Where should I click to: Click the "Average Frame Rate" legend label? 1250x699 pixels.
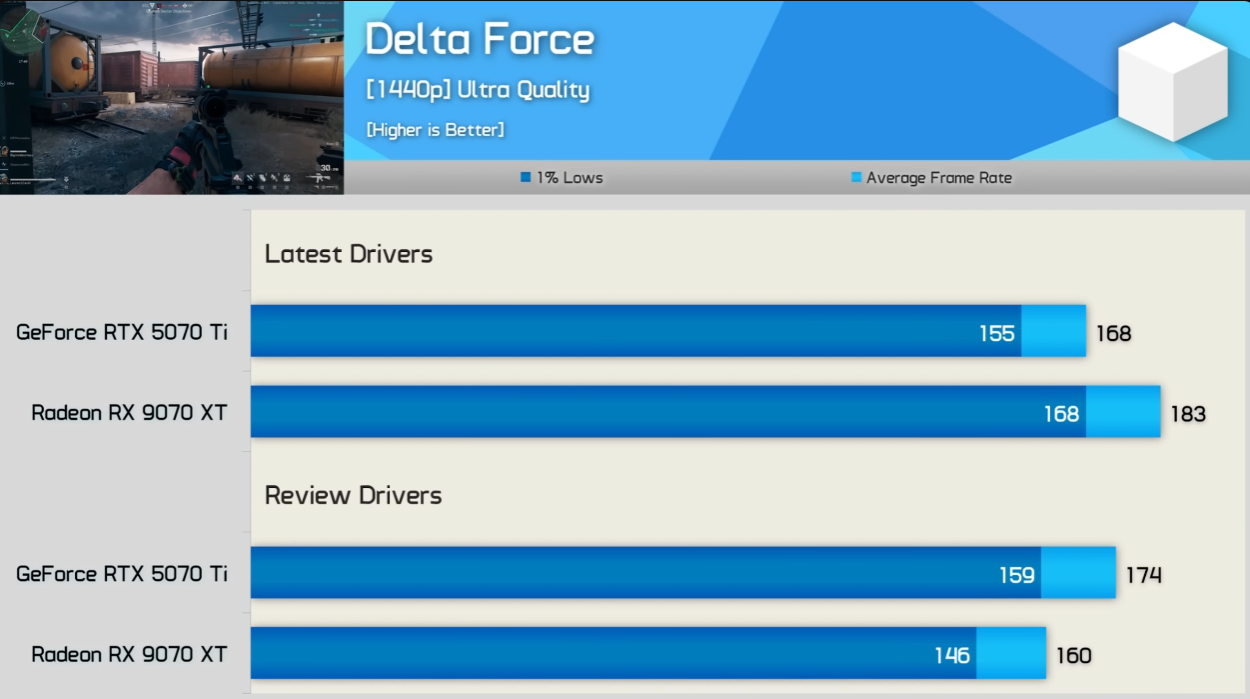point(939,178)
